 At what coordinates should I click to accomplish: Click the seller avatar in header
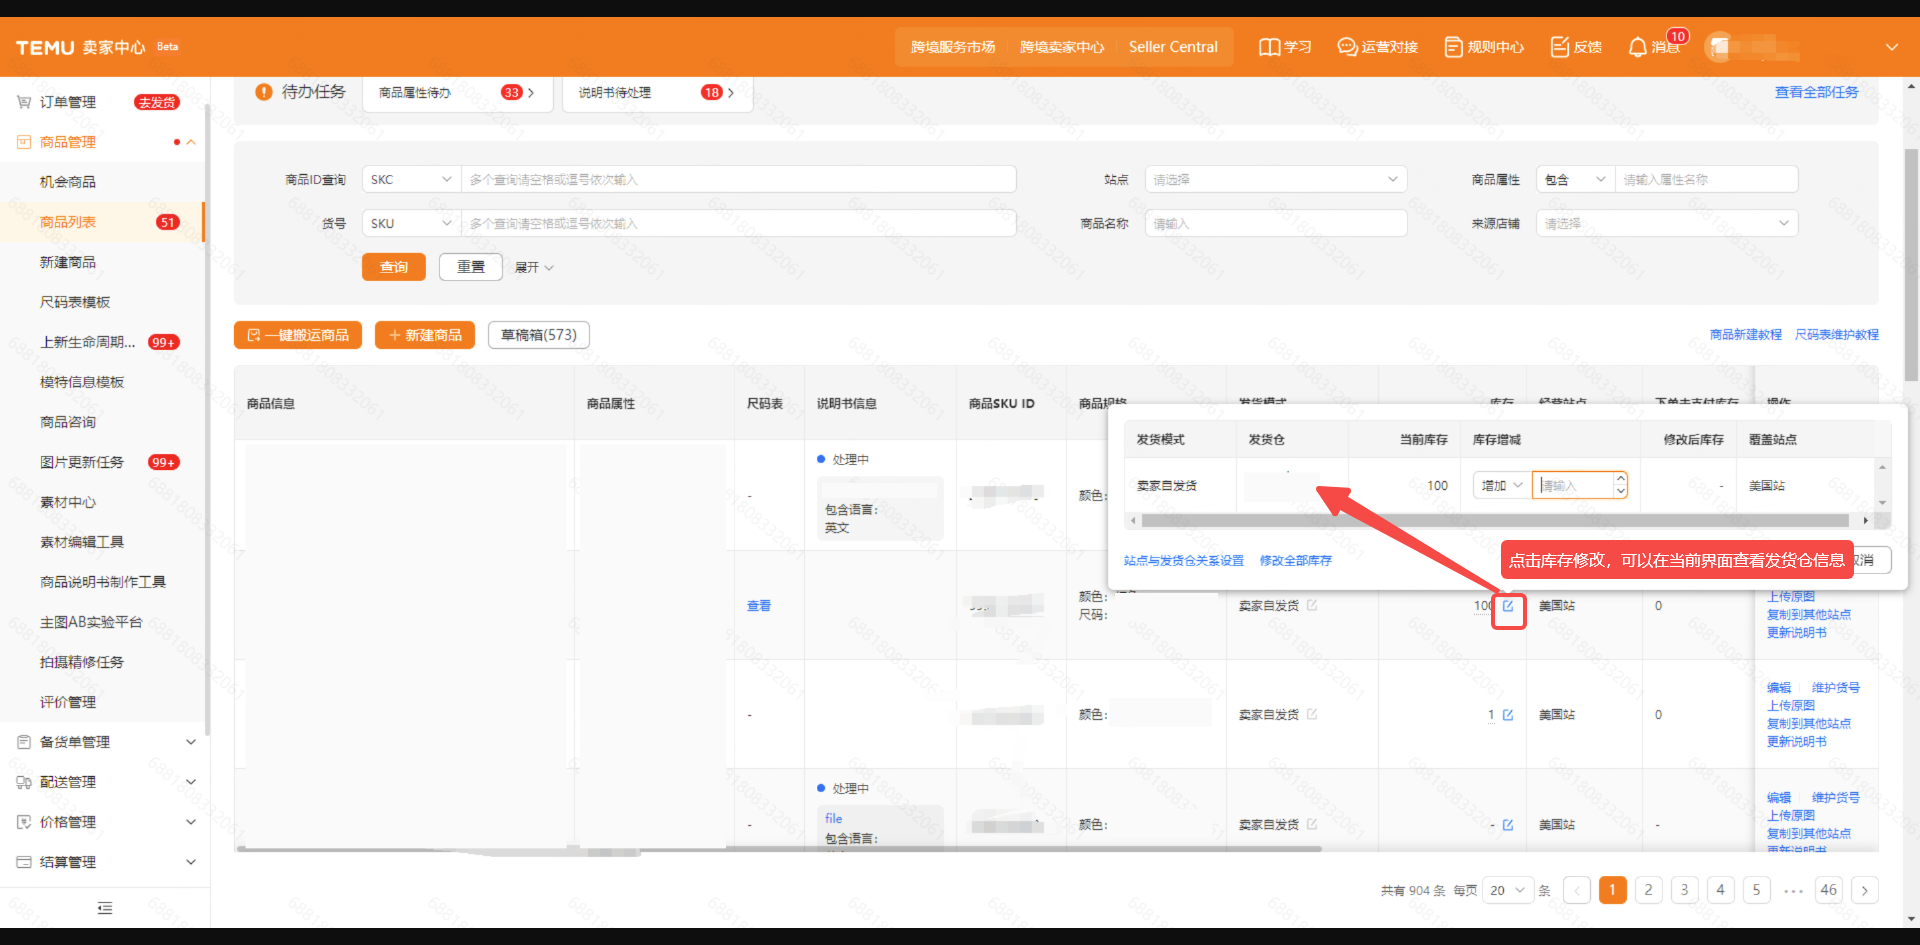[1719, 47]
